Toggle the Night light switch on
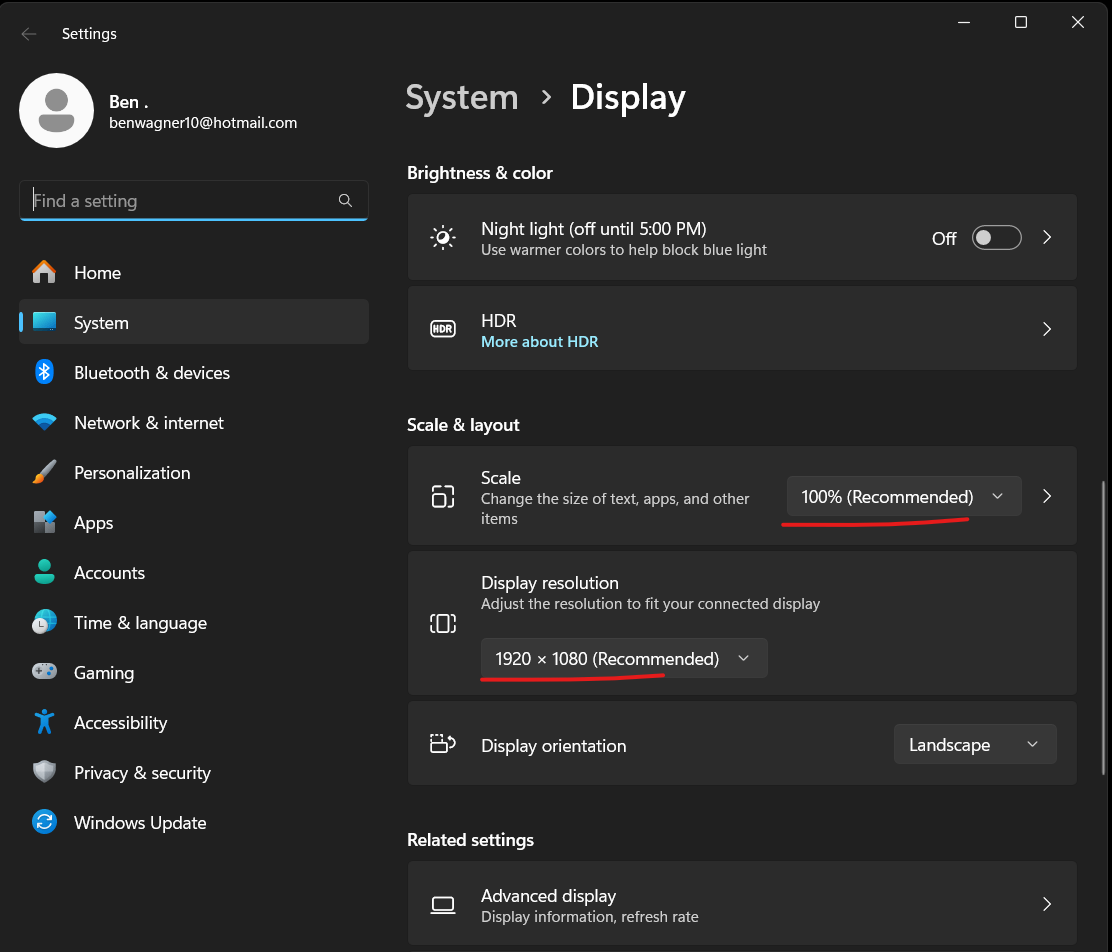The height and width of the screenshot is (952, 1112). (996, 238)
